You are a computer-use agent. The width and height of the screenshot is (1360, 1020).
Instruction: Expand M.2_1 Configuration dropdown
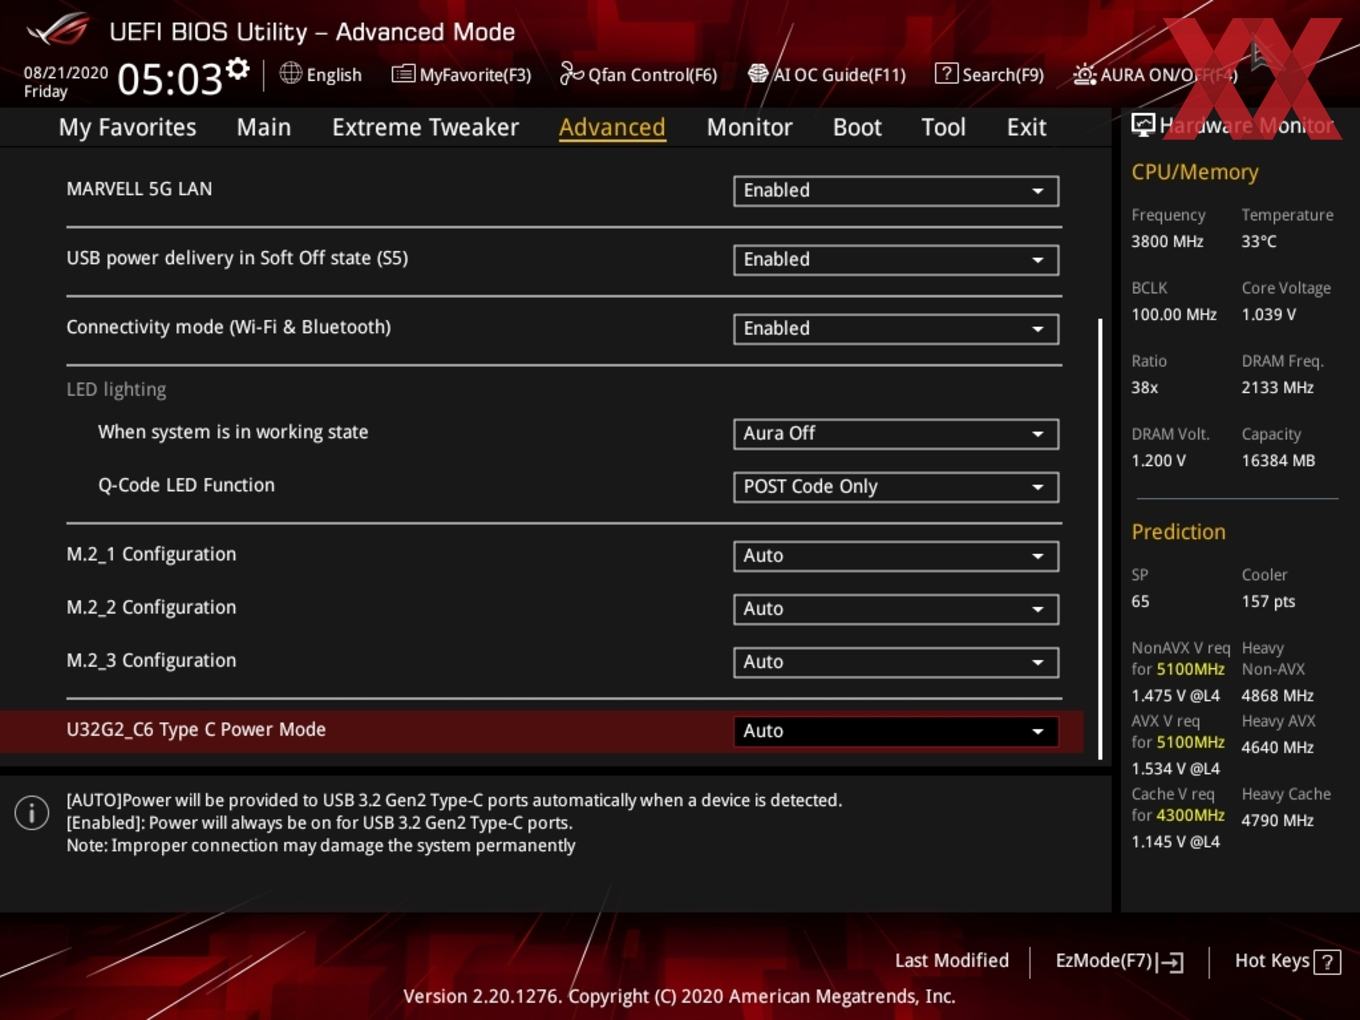(x=896, y=556)
